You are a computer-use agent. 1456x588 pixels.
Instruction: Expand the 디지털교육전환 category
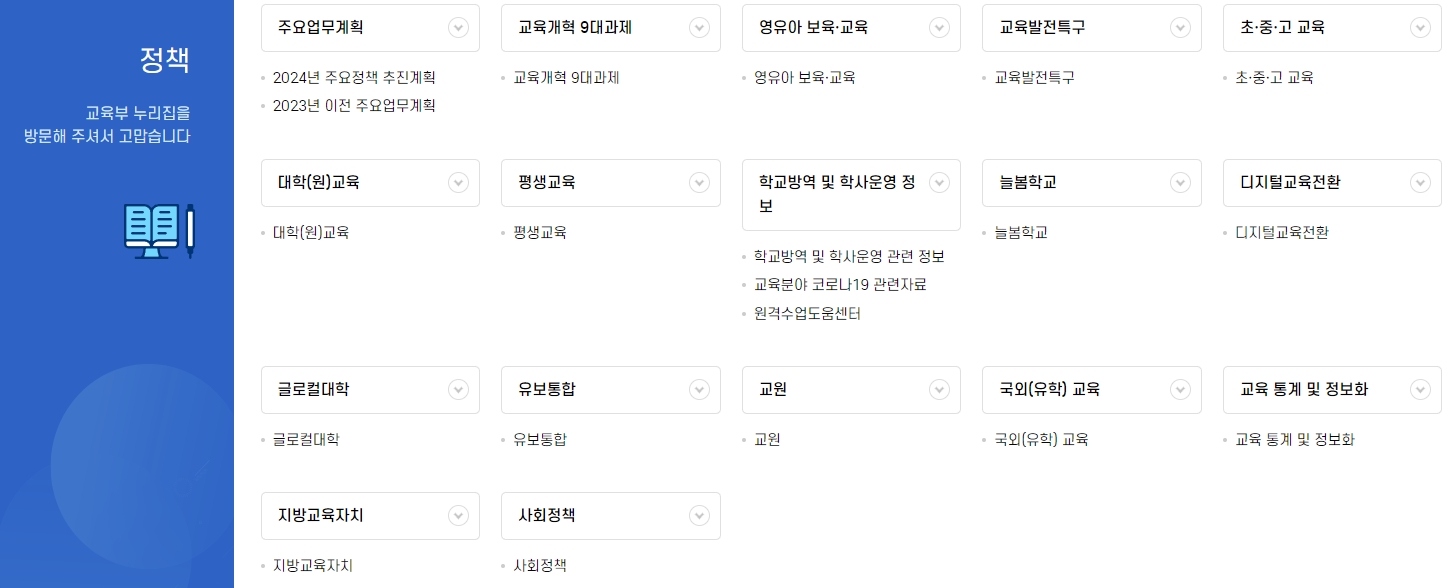tap(1419, 182)
